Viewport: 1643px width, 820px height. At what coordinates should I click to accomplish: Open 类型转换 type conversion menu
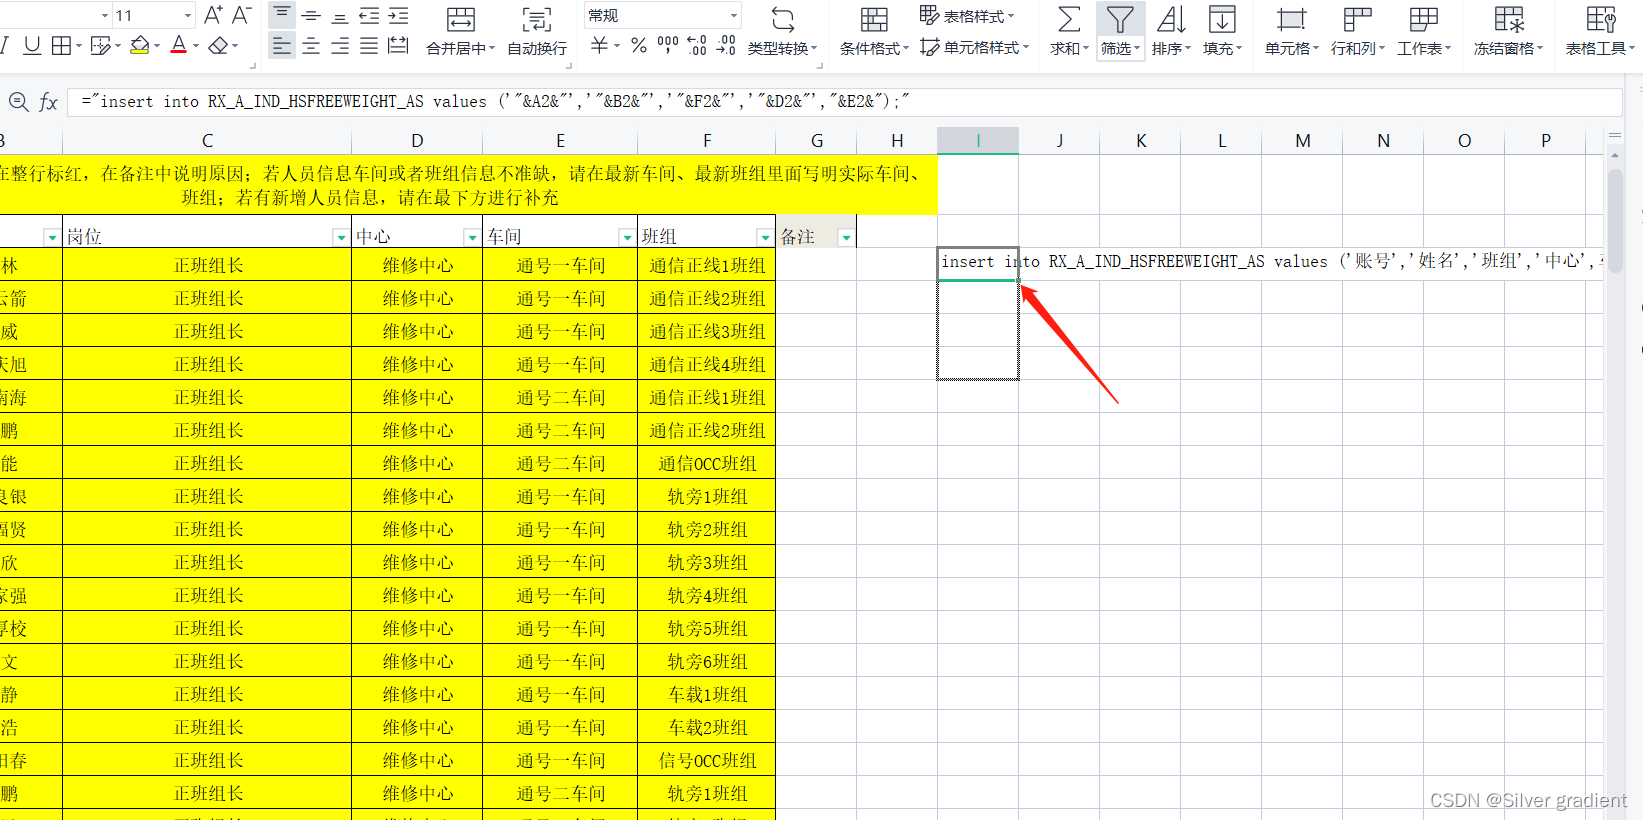782,31
